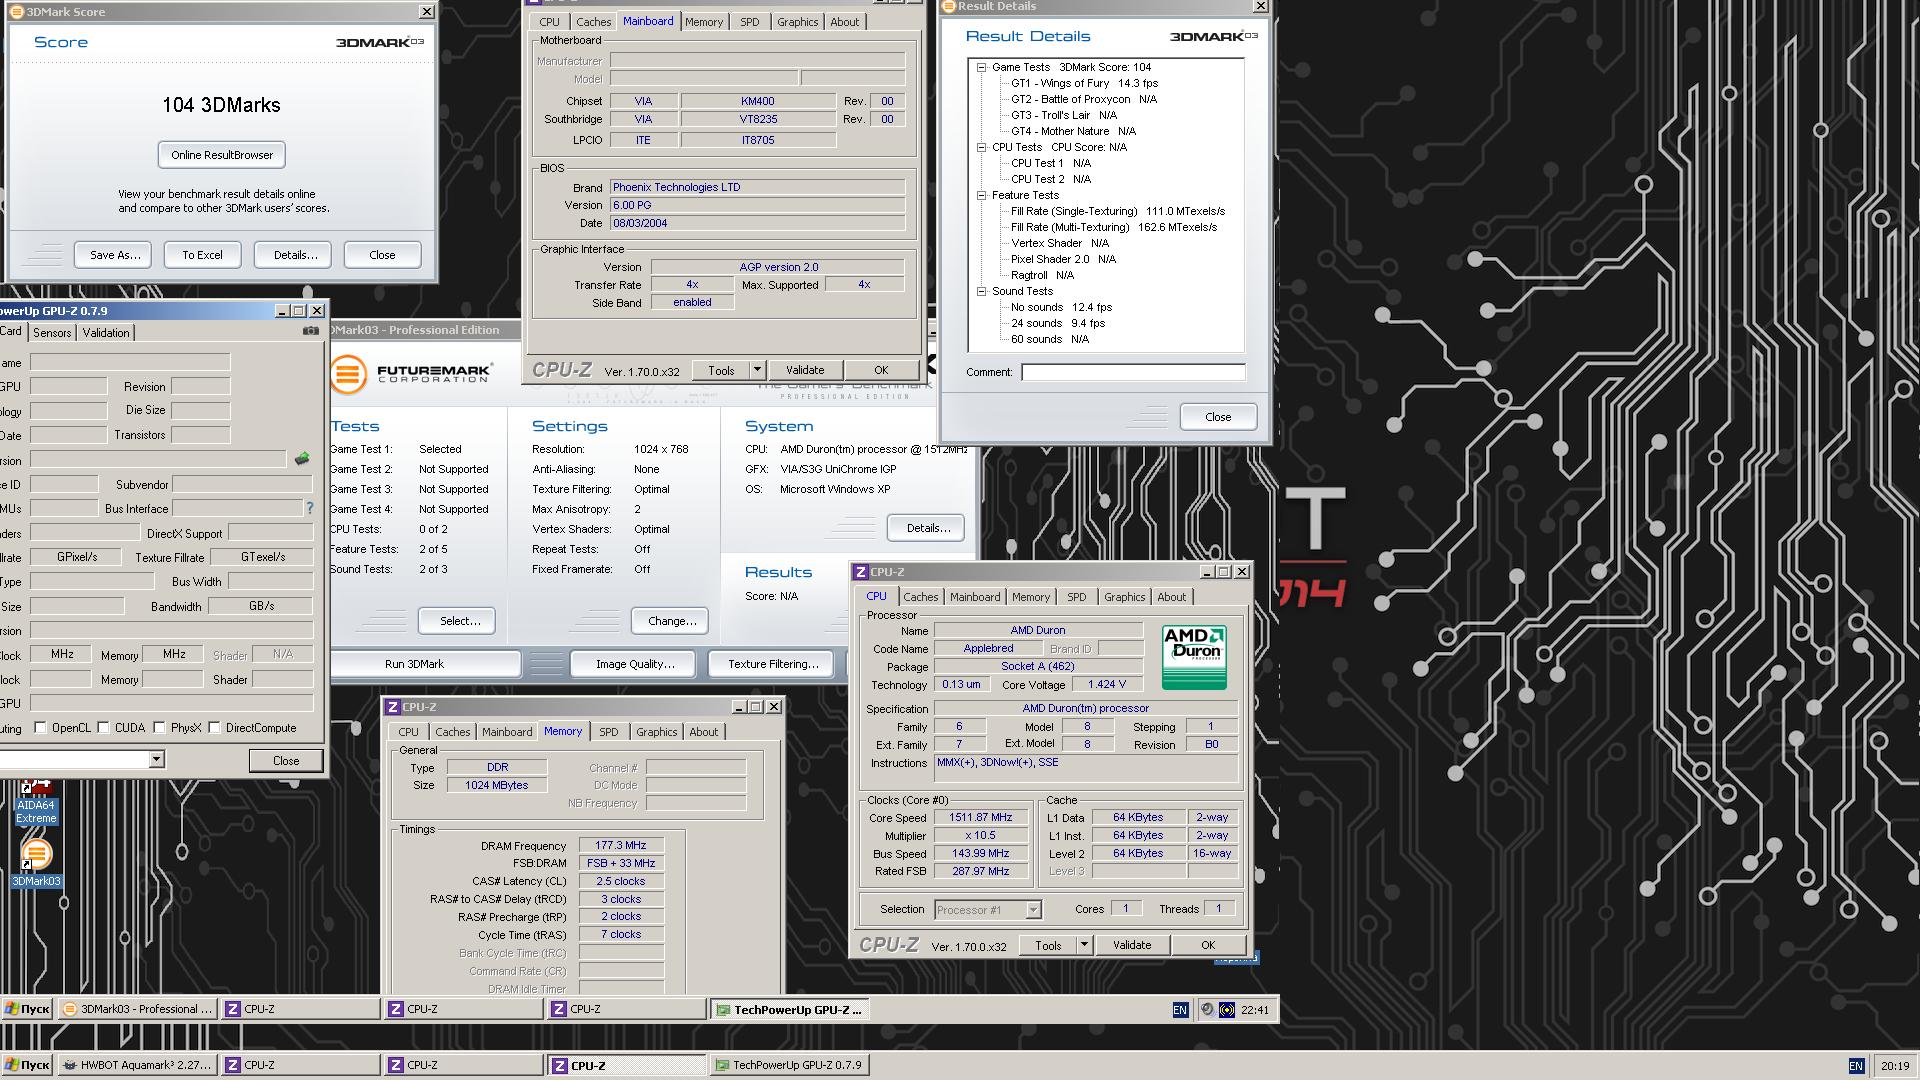Maximize the CPU-Z CPU tab window
The width and height of the screenshot is (1920, 1080).
1223,572
